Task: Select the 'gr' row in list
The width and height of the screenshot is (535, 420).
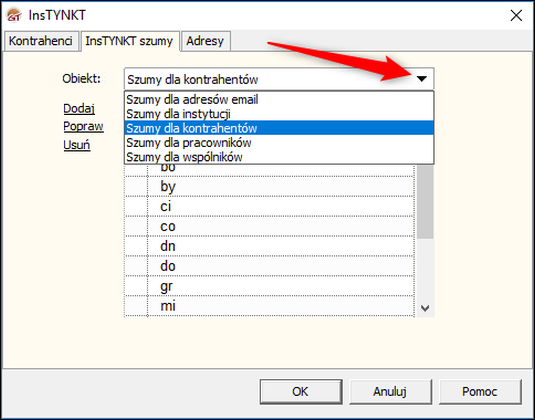Action: [x=270, y=286]
